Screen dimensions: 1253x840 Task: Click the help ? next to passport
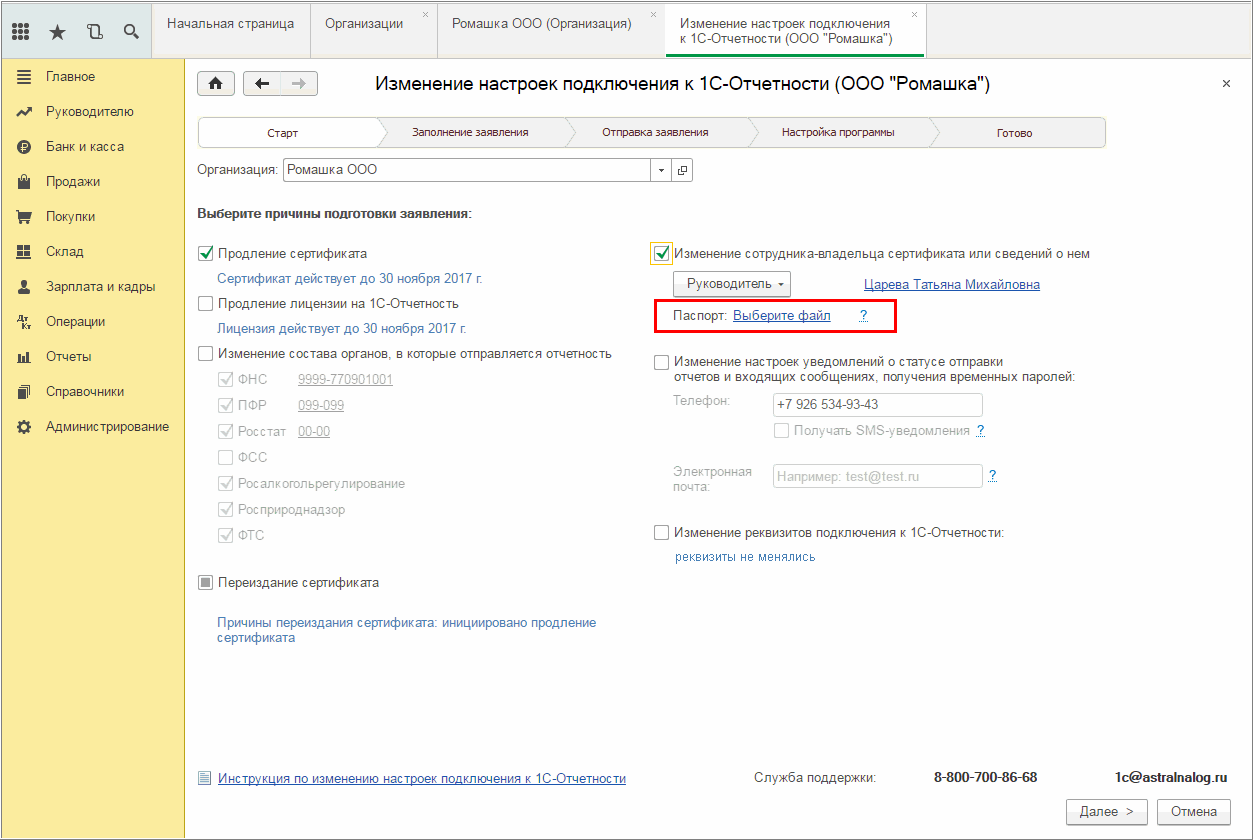(x=863, y=316)
